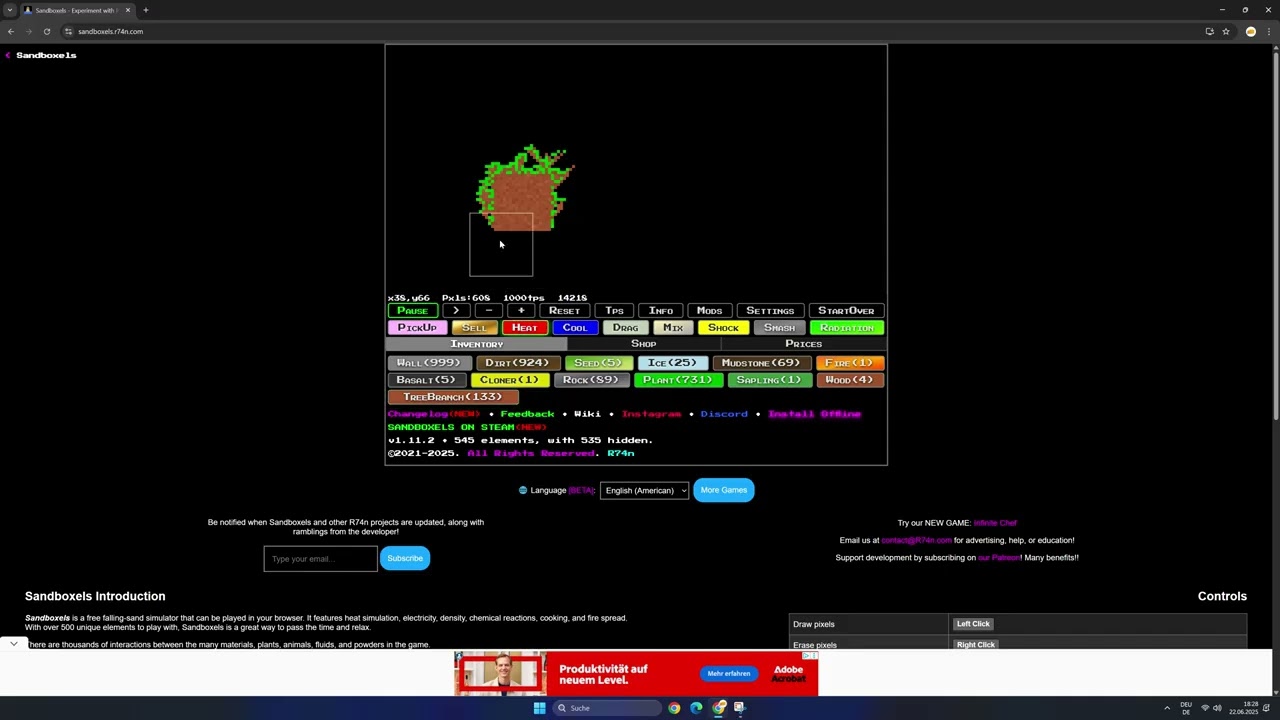Open the Wiki link
The image size is (1280, 720).
click(587, 414)
